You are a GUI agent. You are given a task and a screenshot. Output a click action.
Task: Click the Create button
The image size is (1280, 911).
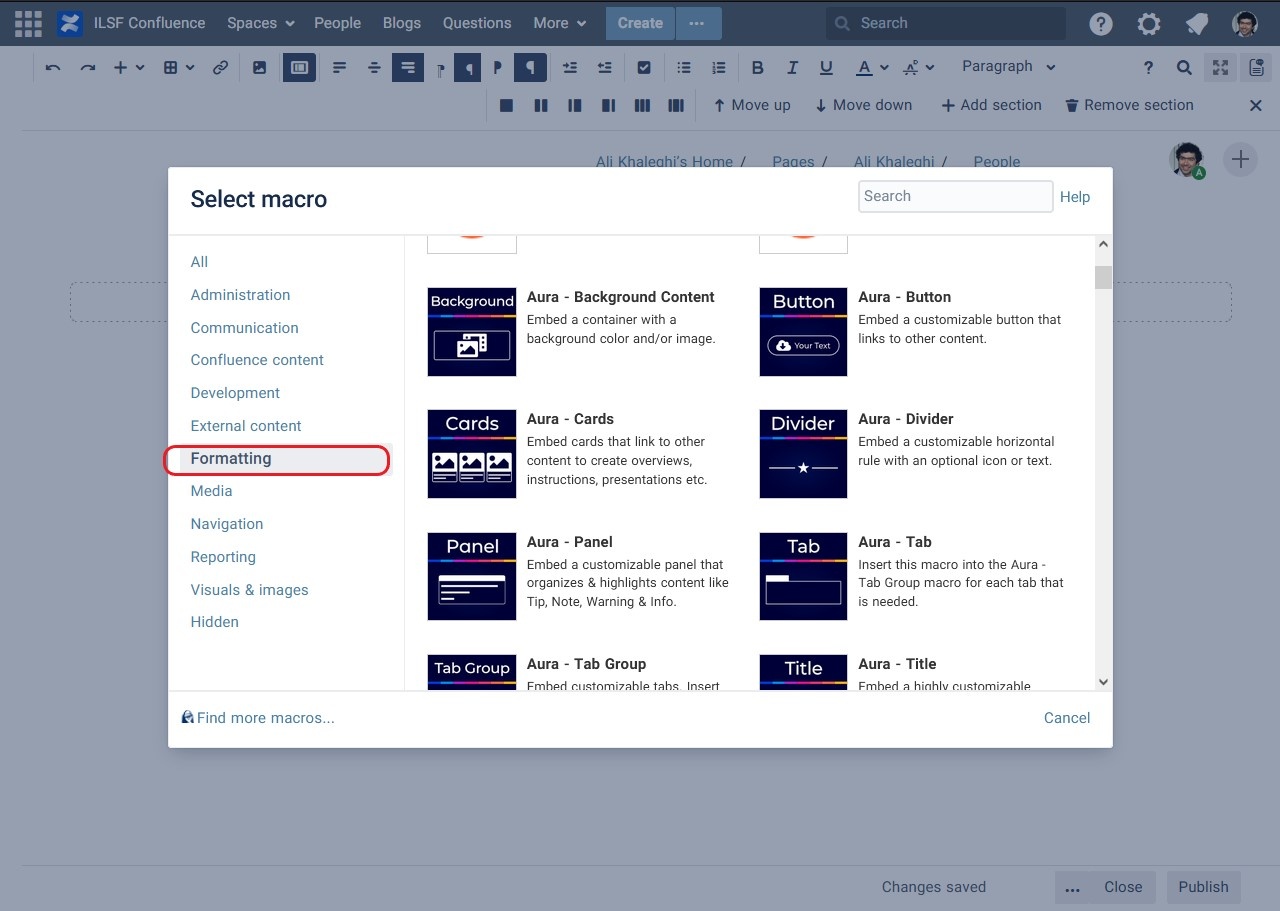(x=640, y=23)
